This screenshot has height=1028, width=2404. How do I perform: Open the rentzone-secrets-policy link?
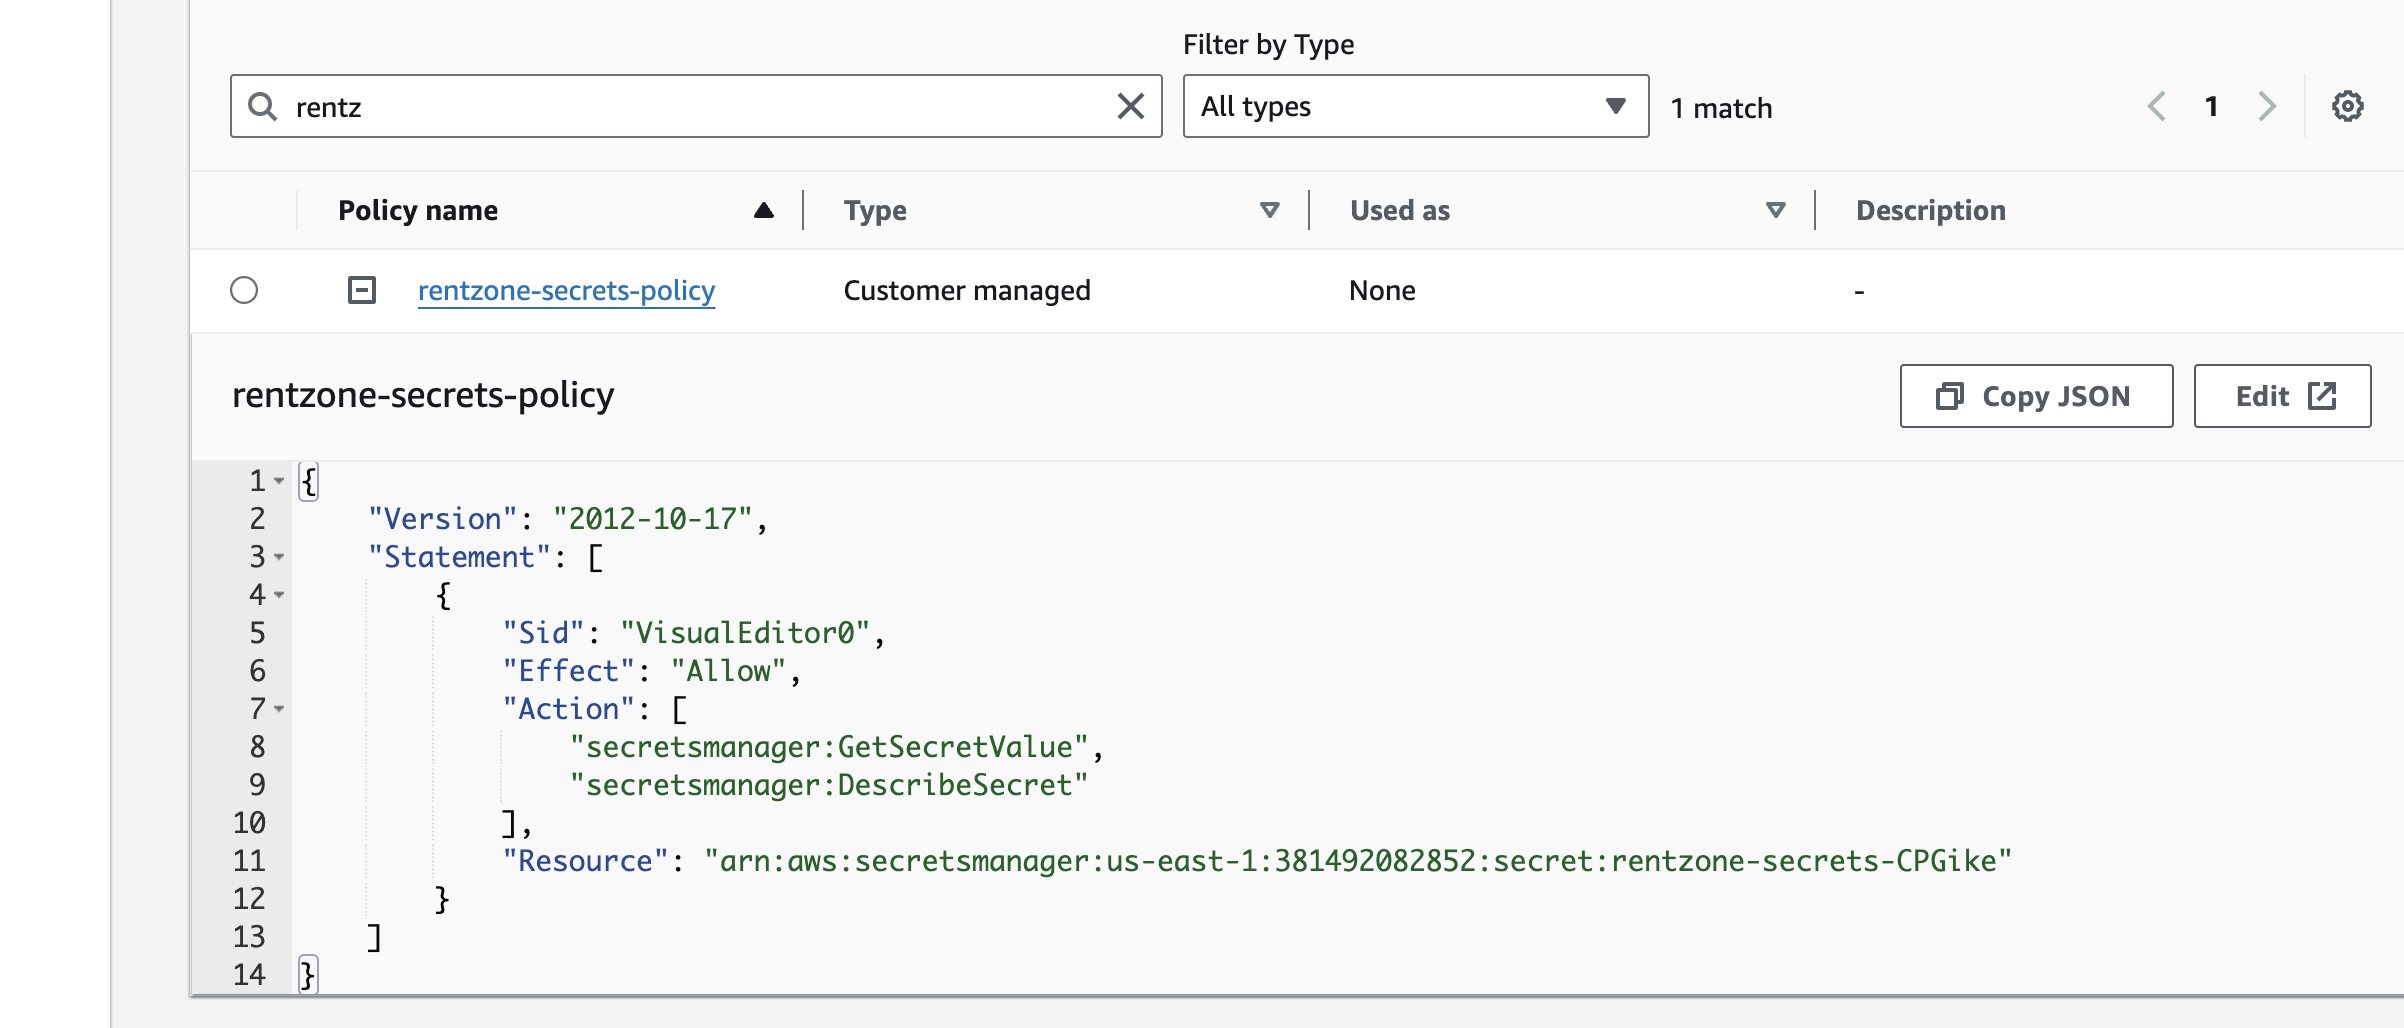tap(566, 290)
